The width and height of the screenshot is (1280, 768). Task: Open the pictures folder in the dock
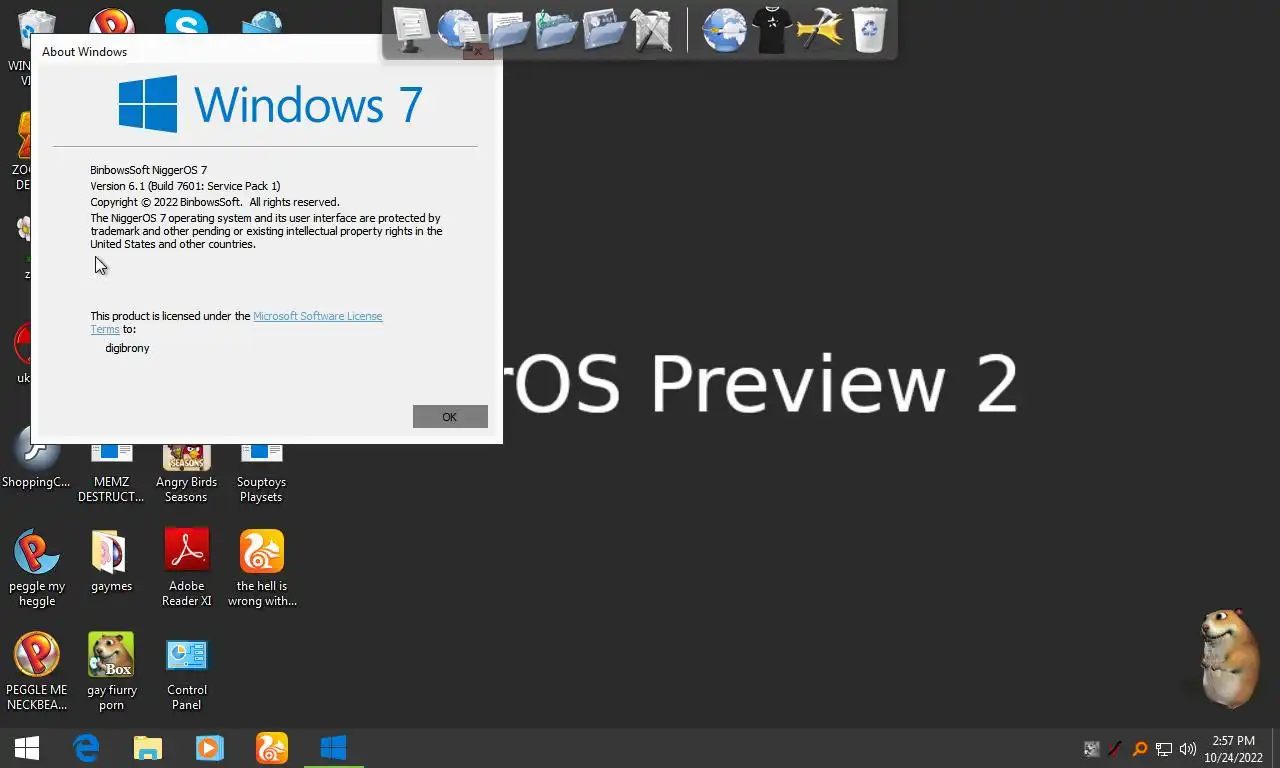pyautogui.click(x=604, y=29)
